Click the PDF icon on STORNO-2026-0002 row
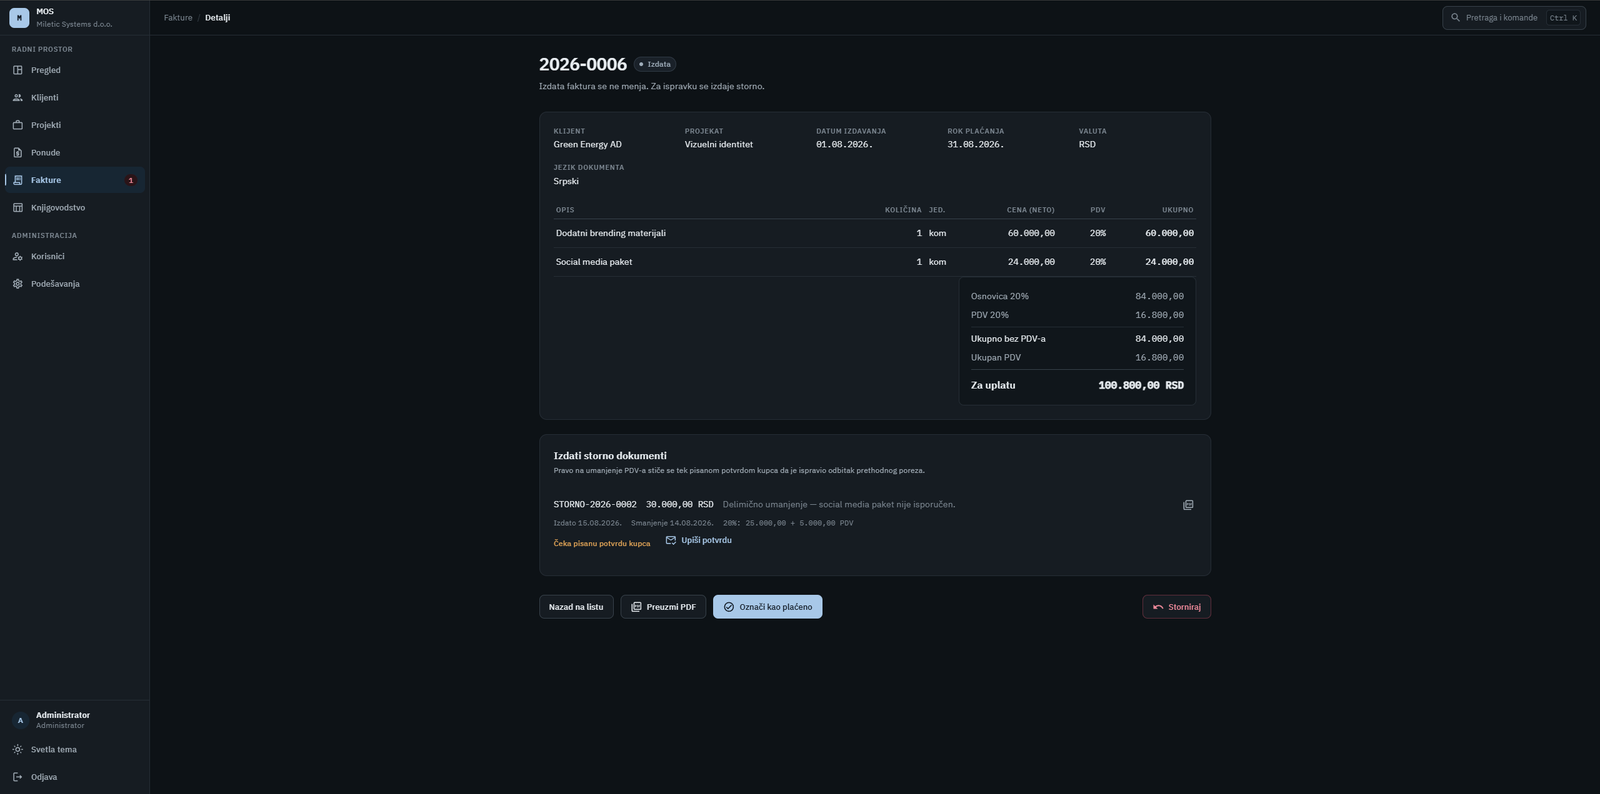 (x=1188, y=505)
